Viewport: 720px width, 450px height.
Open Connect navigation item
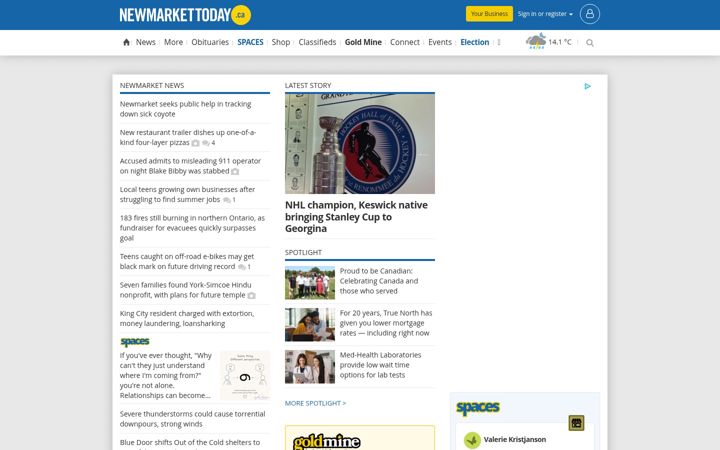405,42
